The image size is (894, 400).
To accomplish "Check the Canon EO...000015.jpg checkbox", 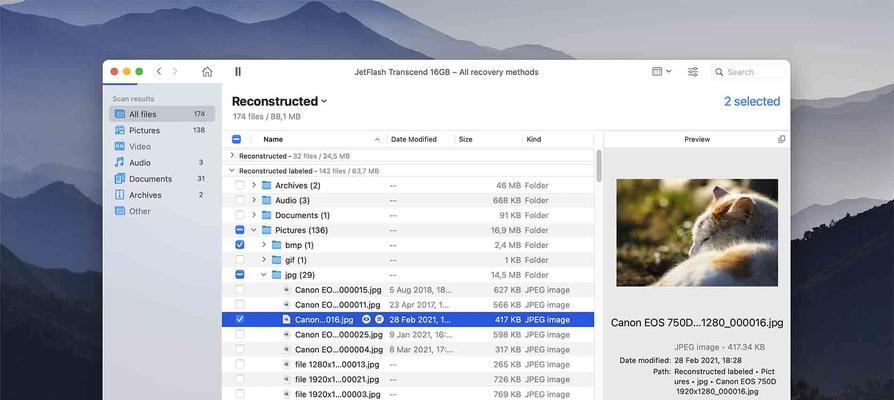I will [239, 289].
